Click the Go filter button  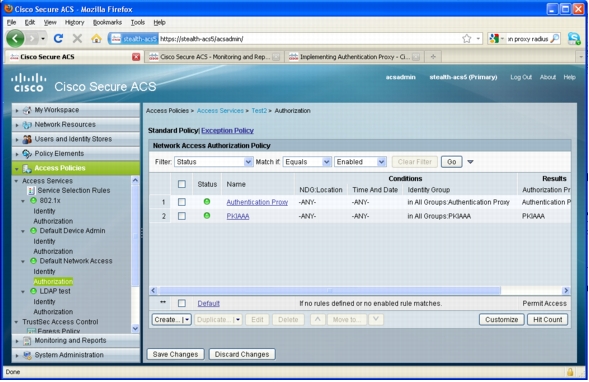(x=452, y=162)
